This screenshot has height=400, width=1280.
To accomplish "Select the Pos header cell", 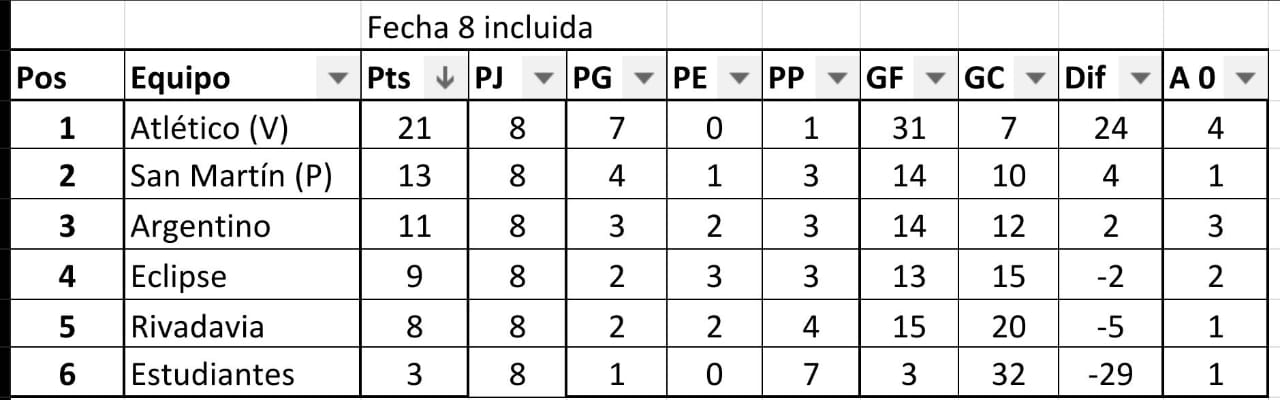I will click(x=66, y=79).
